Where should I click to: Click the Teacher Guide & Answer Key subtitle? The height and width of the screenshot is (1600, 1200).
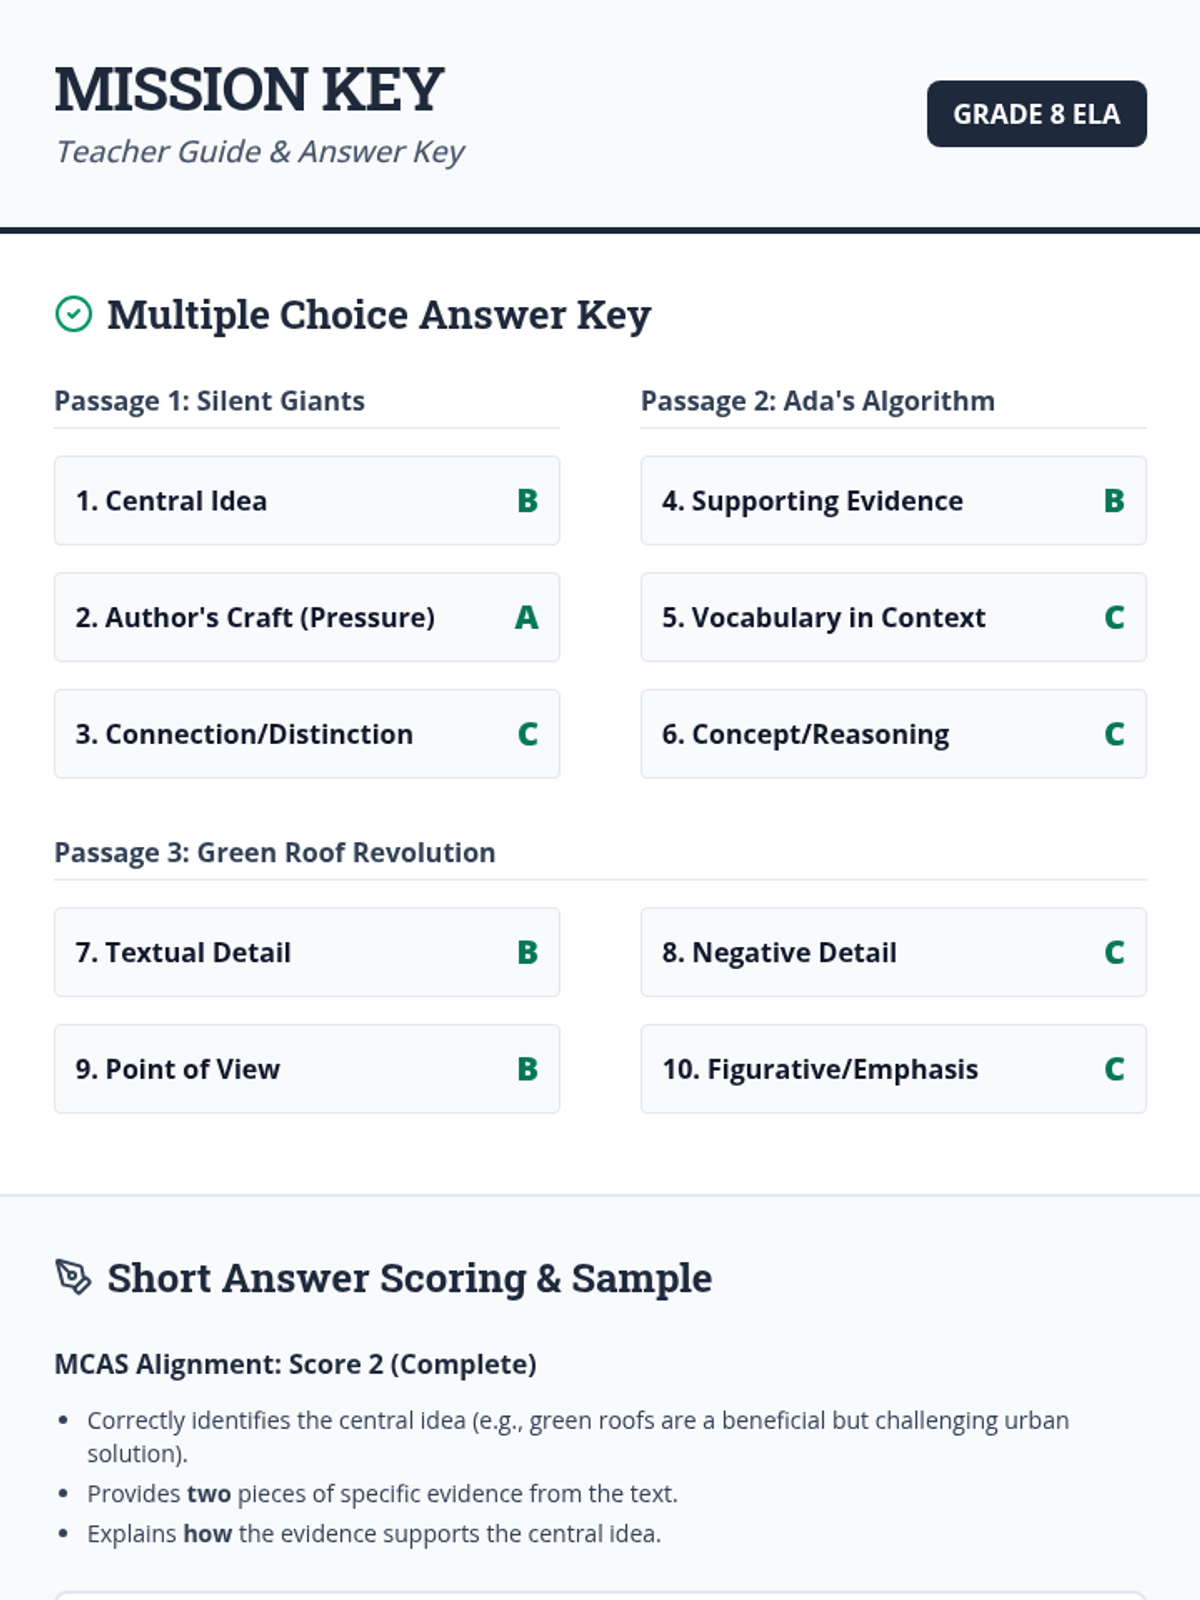coord(260,152)
